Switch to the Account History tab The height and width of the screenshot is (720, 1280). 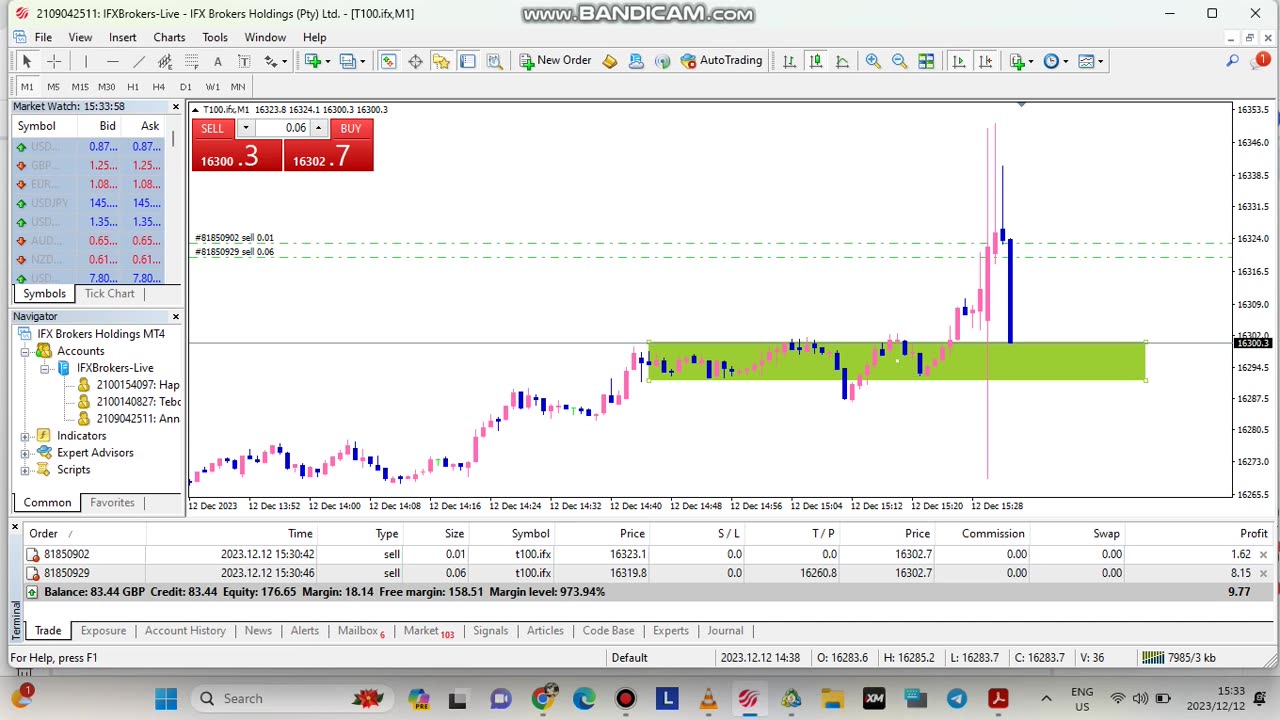(x=185, y=631)
